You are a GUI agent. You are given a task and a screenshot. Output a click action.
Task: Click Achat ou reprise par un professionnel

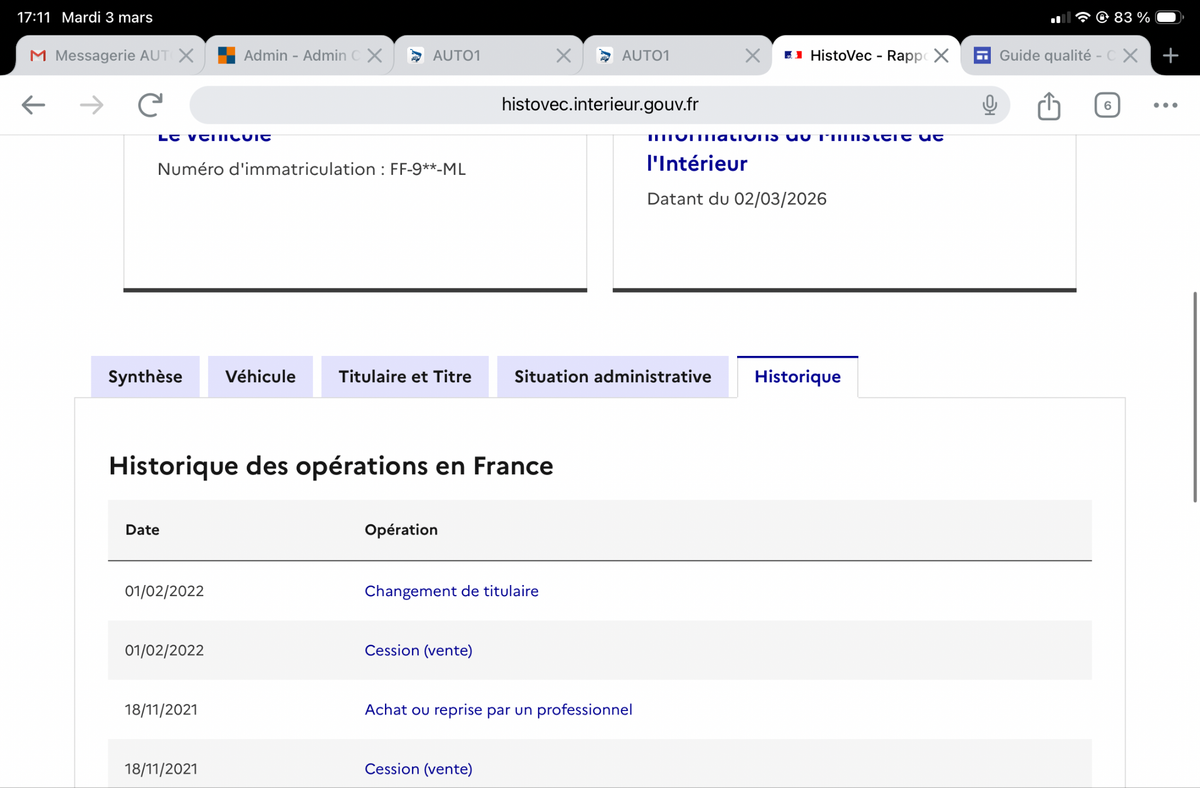498,710
